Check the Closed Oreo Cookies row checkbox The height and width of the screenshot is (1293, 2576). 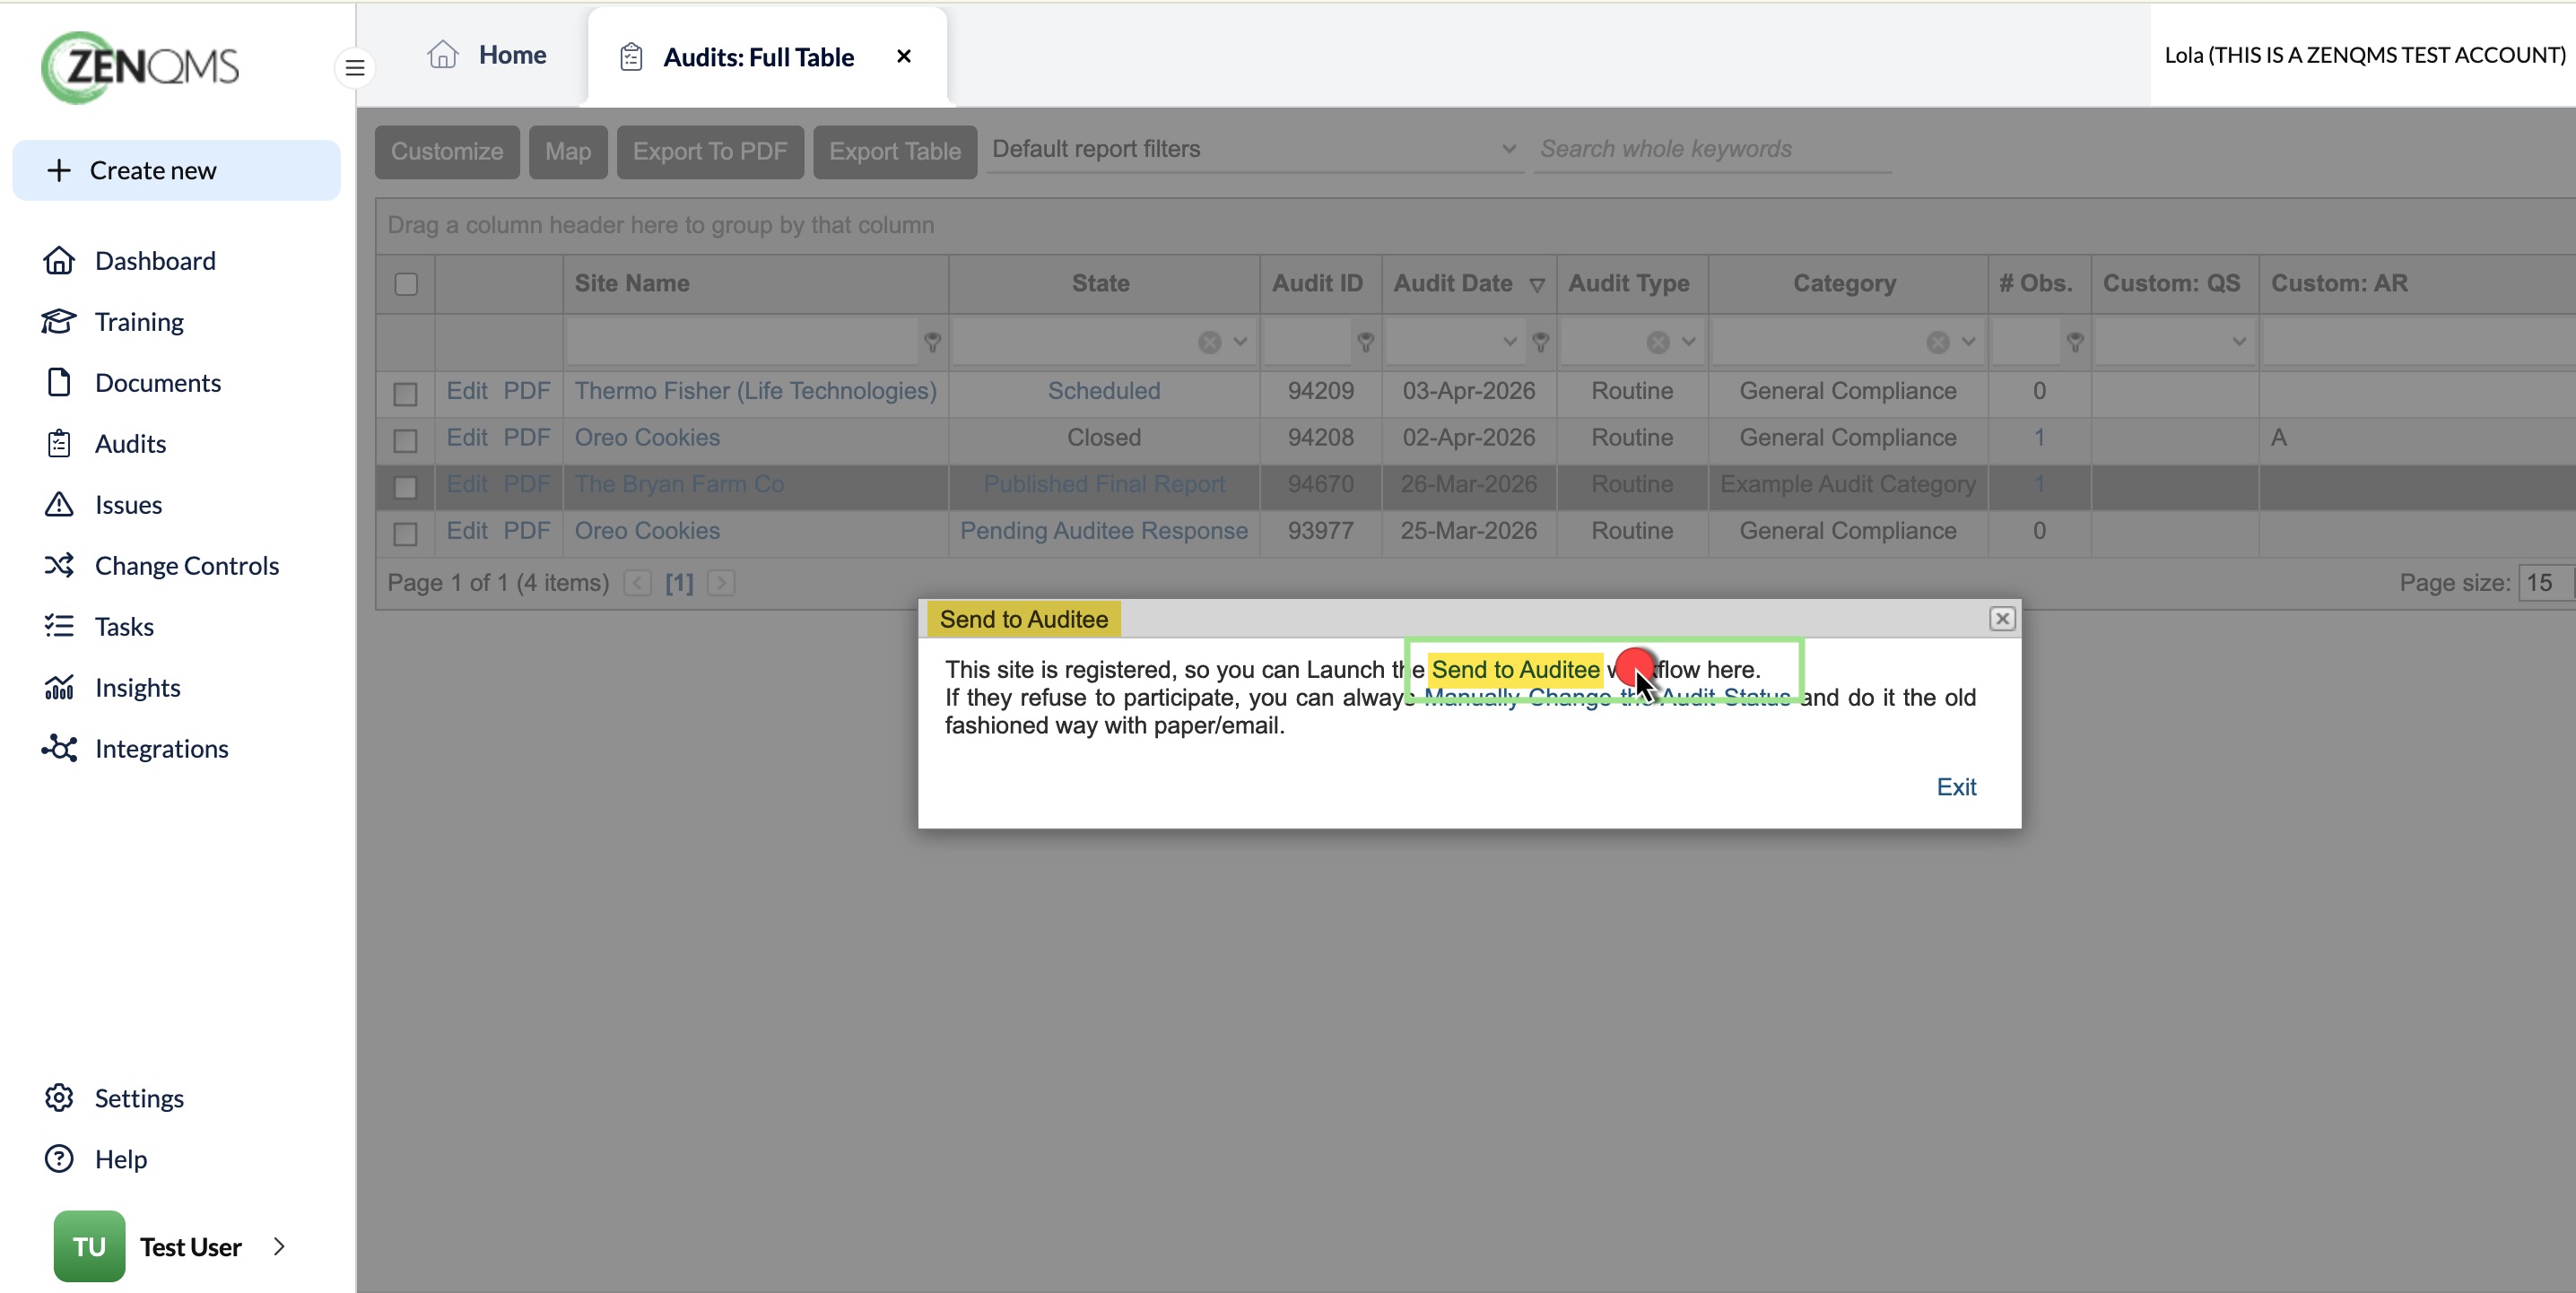pos(405,440)
